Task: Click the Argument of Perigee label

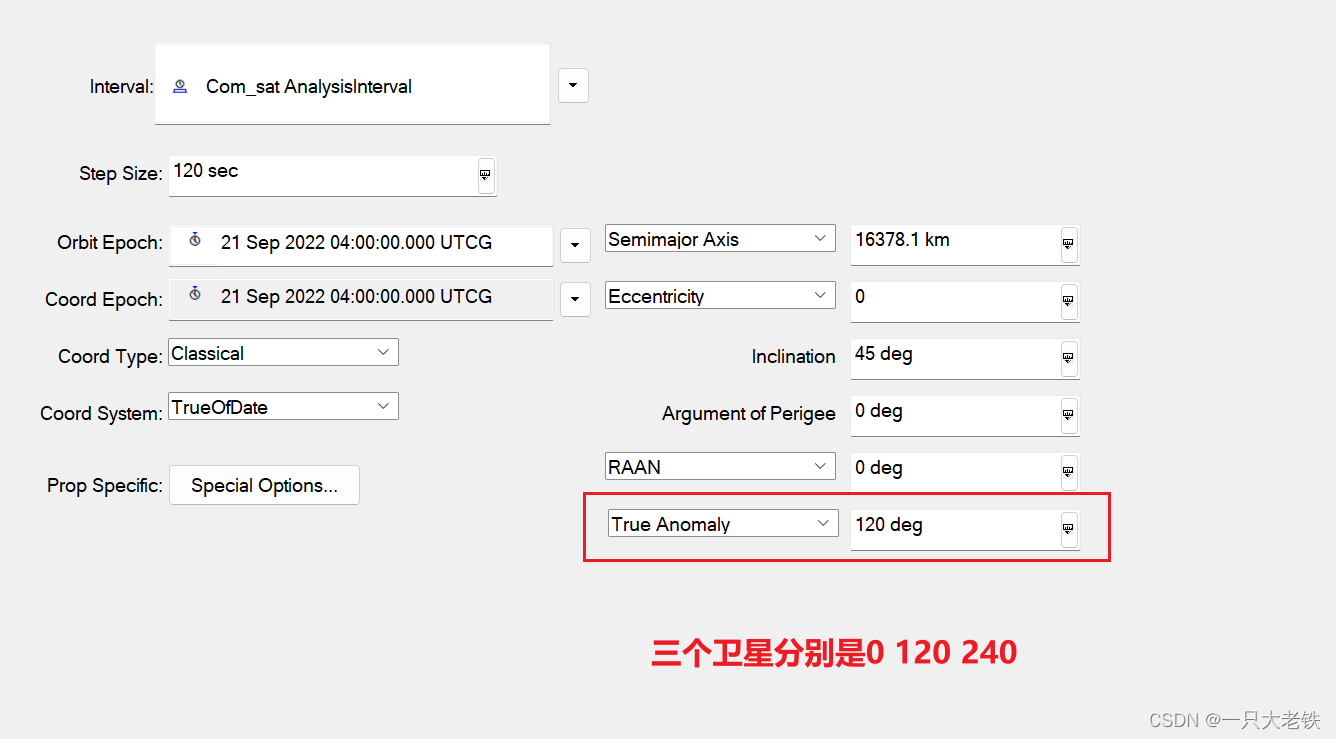Action: 749,413
